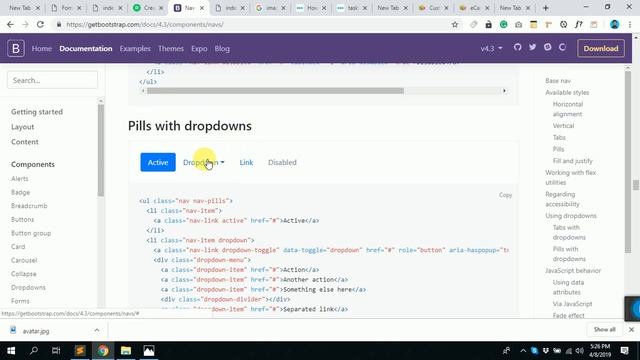Open Windows search from taskbar
640x360 pixels.
(34, 351)
